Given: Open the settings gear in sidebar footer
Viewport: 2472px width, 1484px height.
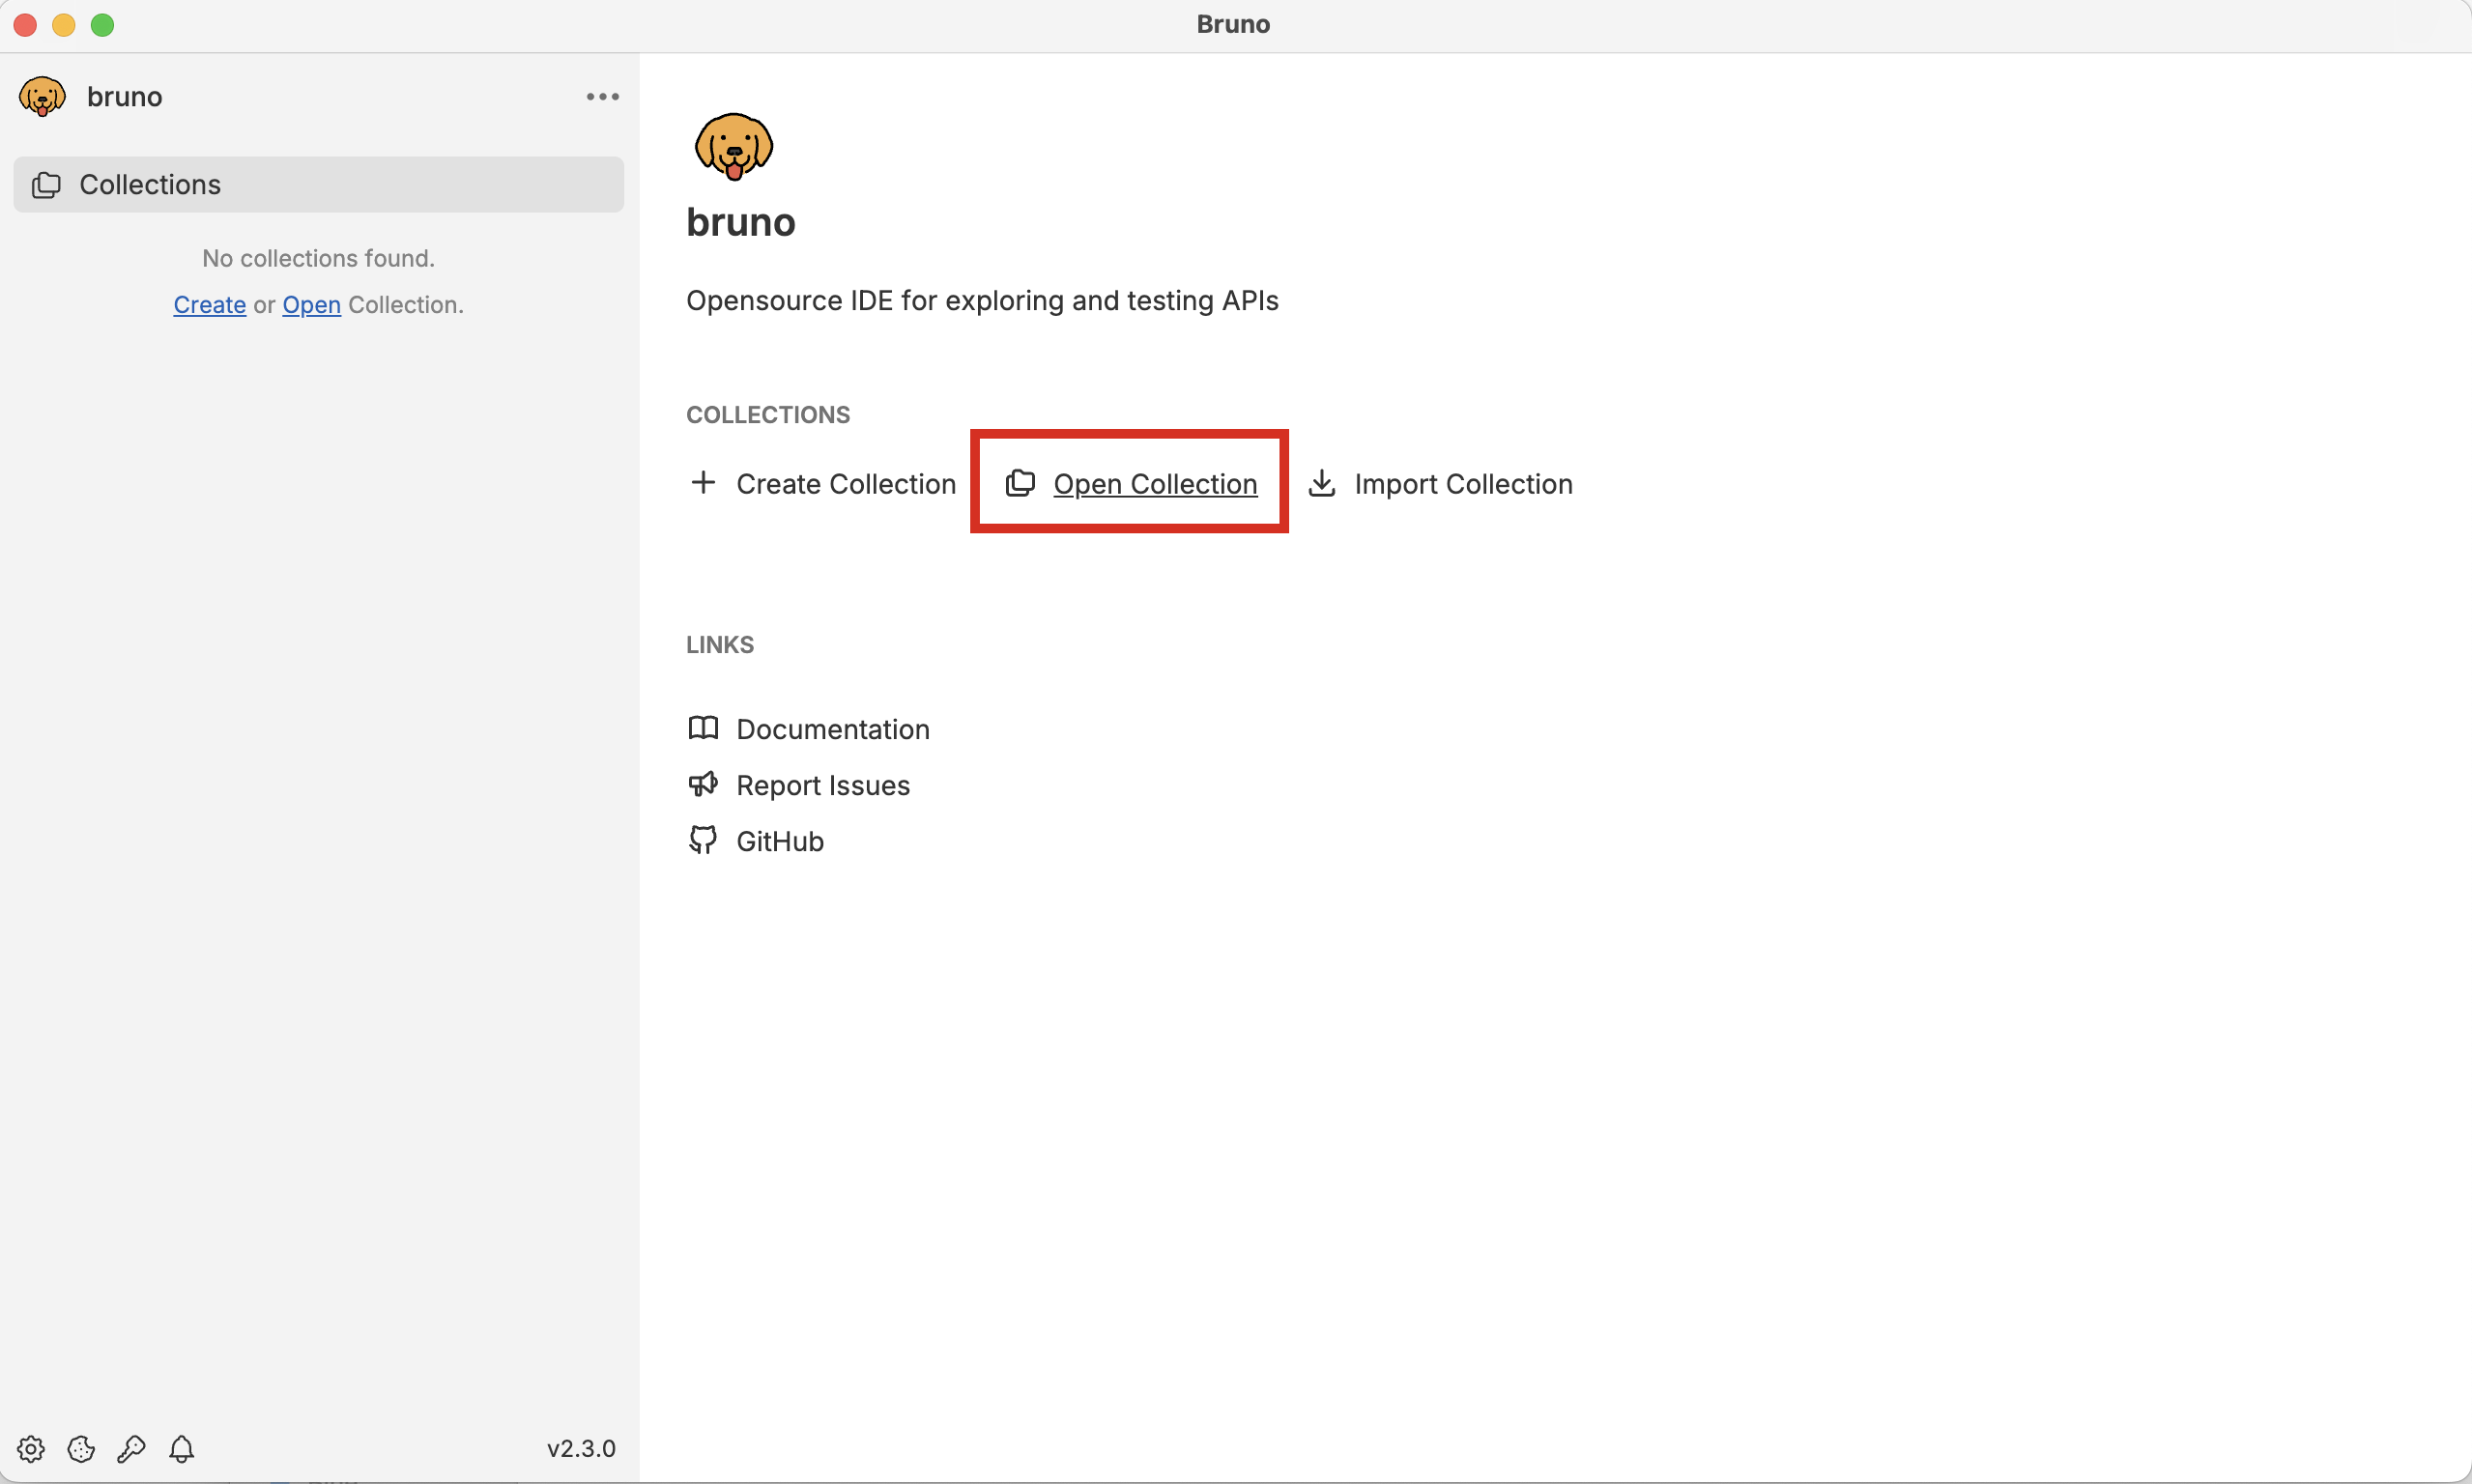Looking at the screenshot, I should coord(31,1448).
